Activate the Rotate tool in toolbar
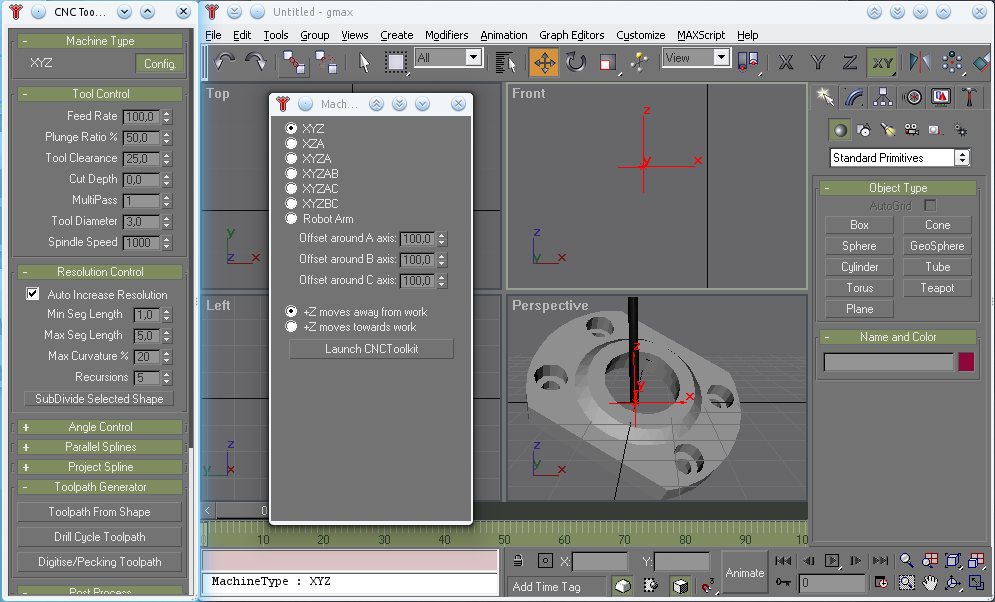The image size is (995, 602). point(576,62)
